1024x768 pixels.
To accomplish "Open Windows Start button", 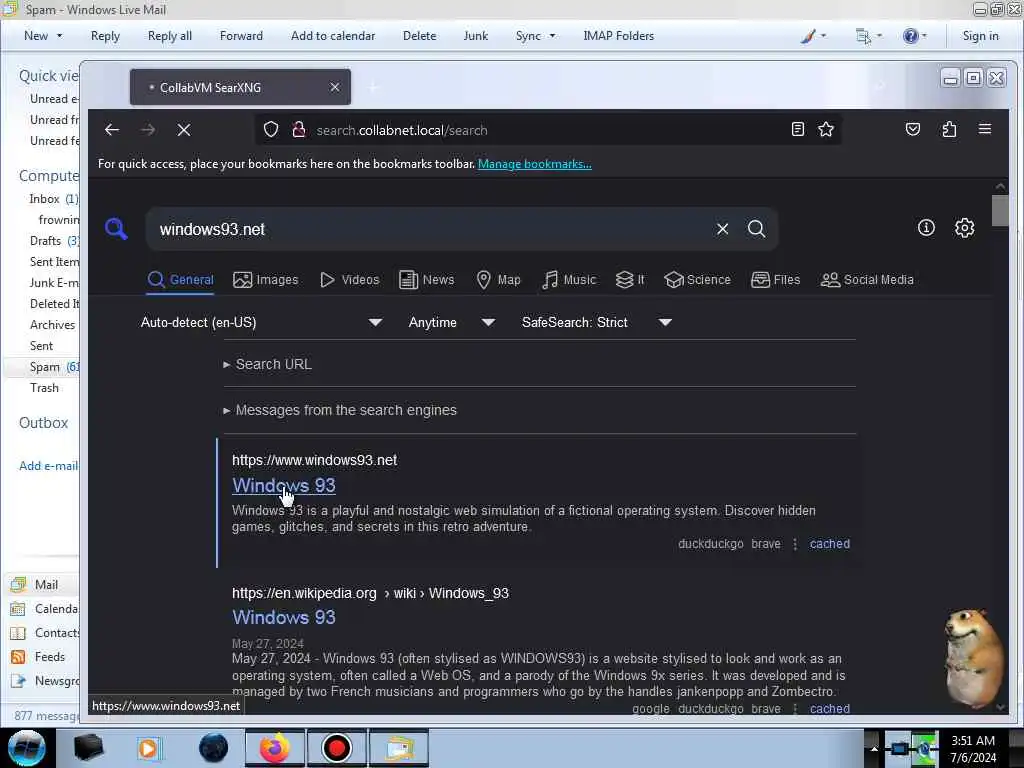I will point(27,748).
